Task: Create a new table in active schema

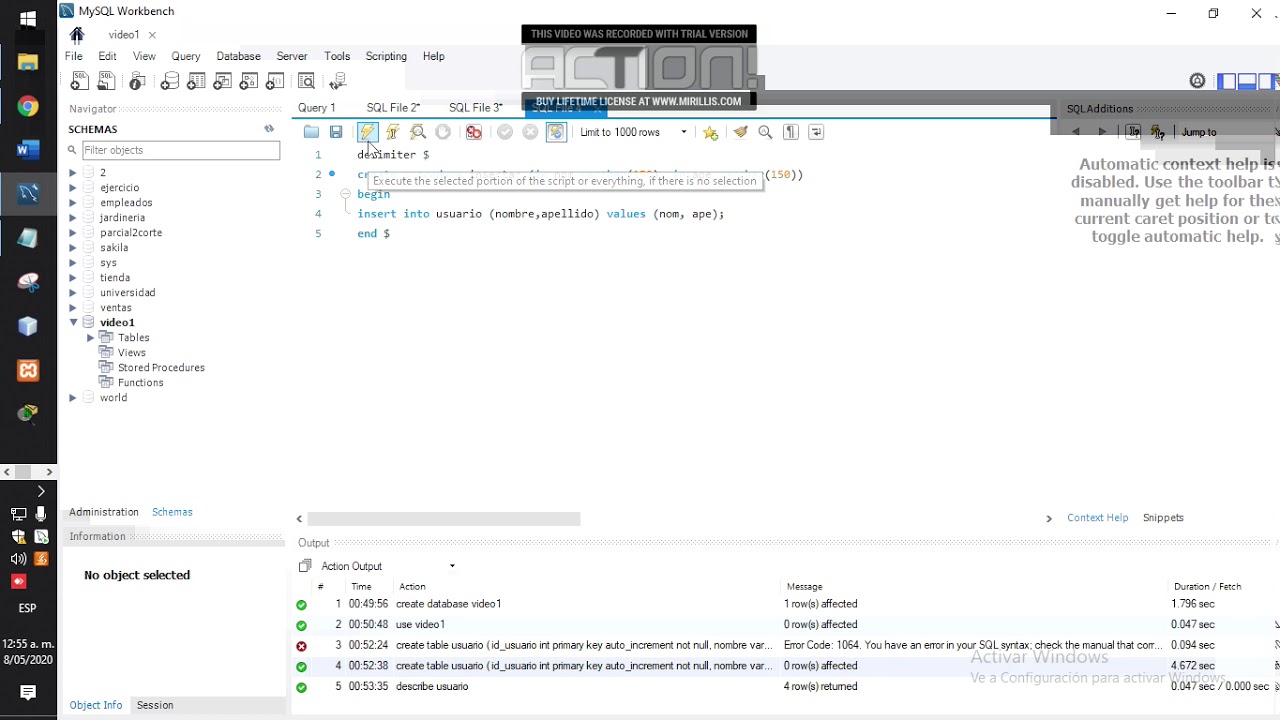Action: click(x=196, y=81)
